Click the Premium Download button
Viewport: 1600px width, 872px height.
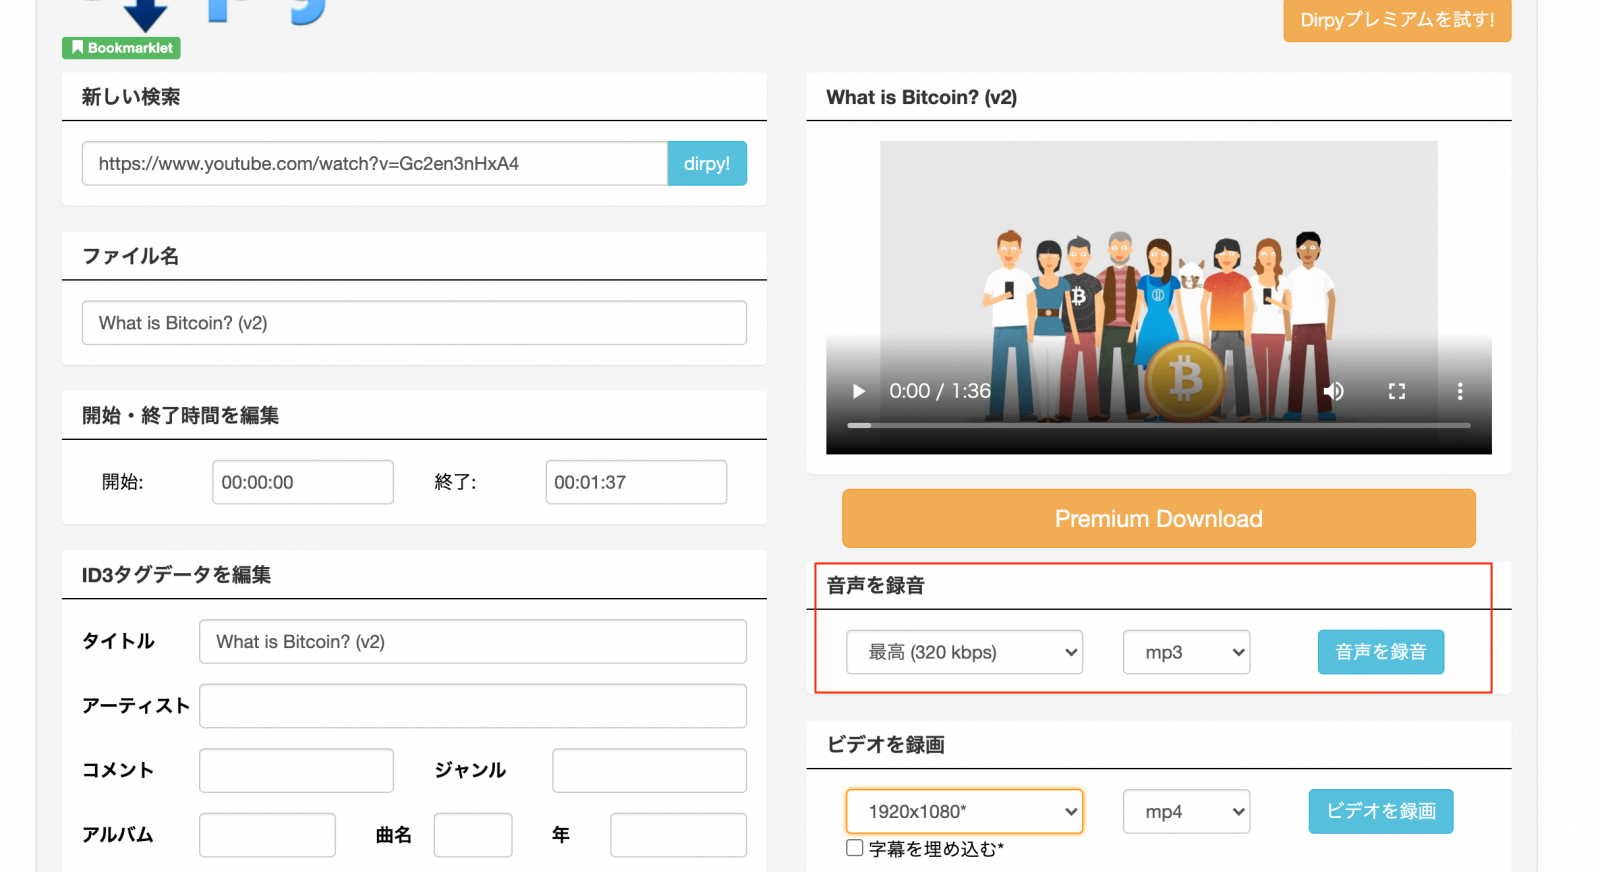tap(1159, 518)
